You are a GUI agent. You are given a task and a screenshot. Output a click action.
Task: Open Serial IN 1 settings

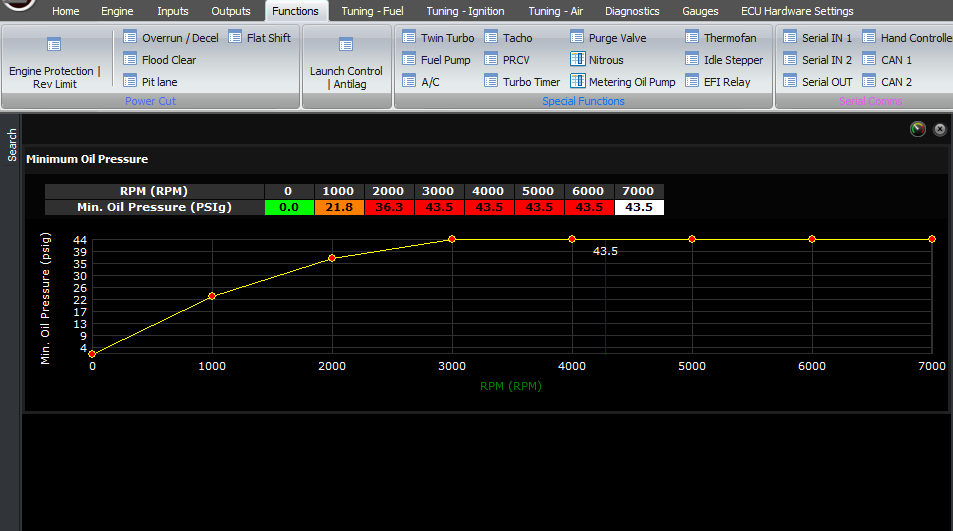[817, 38]
